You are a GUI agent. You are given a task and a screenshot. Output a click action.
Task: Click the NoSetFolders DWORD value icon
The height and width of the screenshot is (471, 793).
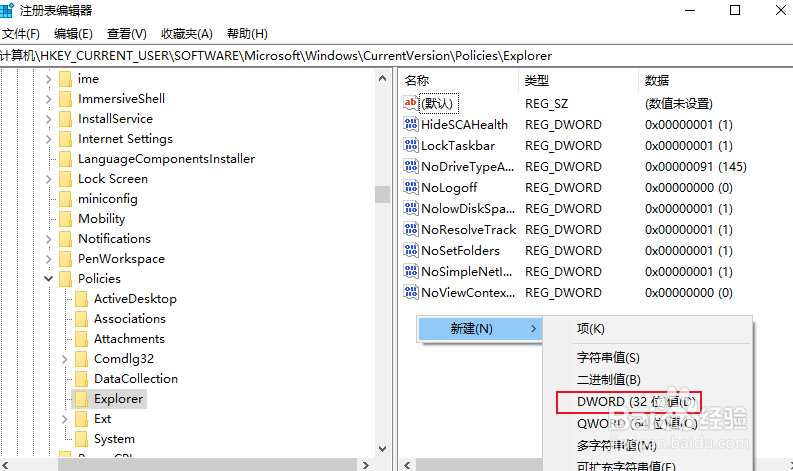pos(411,250)
